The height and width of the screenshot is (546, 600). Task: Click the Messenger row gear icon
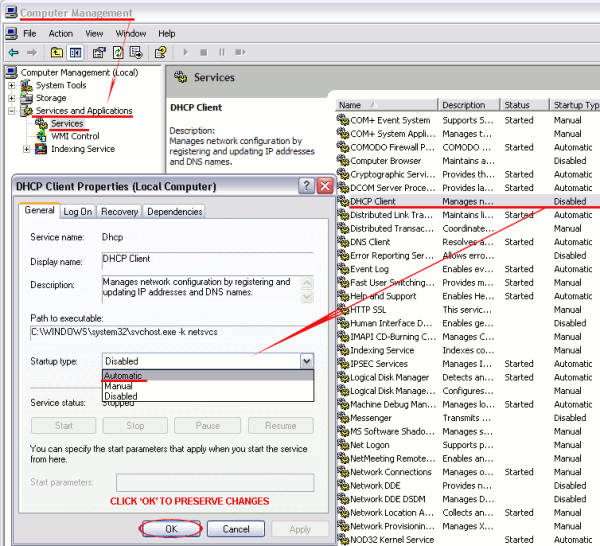point(343,418)
